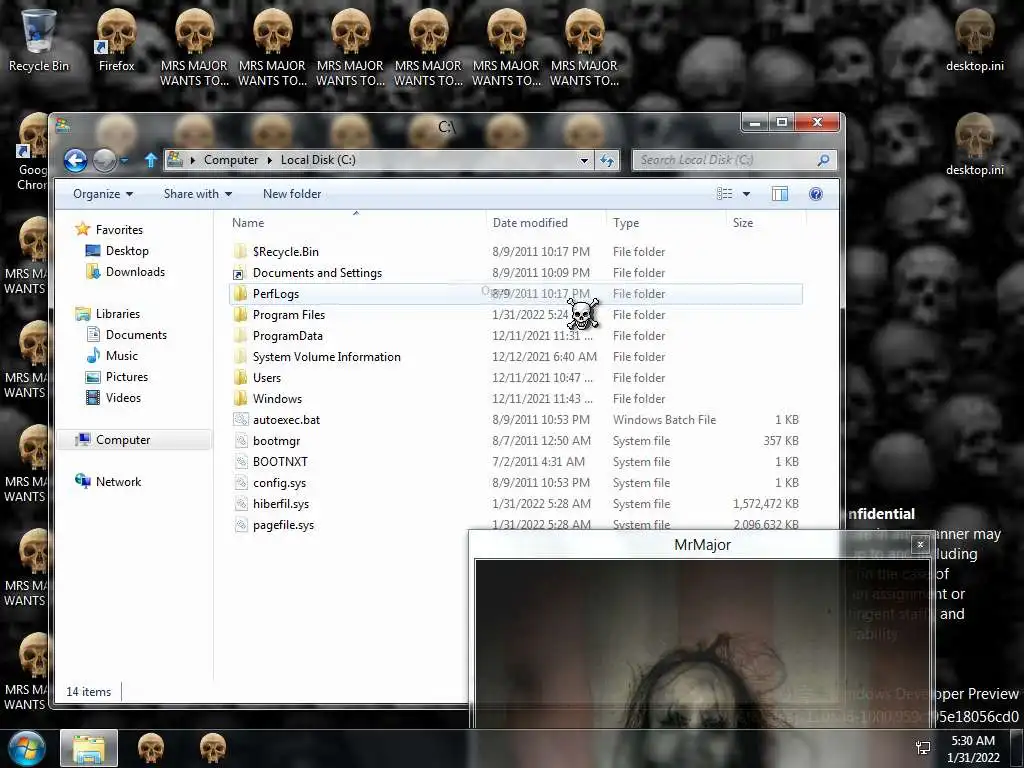Click the Up folder blue arrow
Screen dimensions: 1024x768
(x=150, y=160)
